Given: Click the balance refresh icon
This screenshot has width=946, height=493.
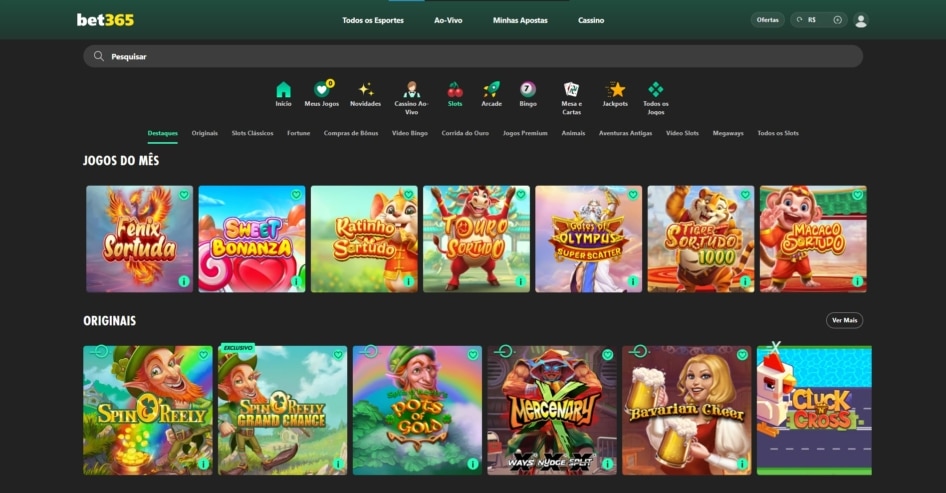Looking at the screenshot, I should point(799,20).
